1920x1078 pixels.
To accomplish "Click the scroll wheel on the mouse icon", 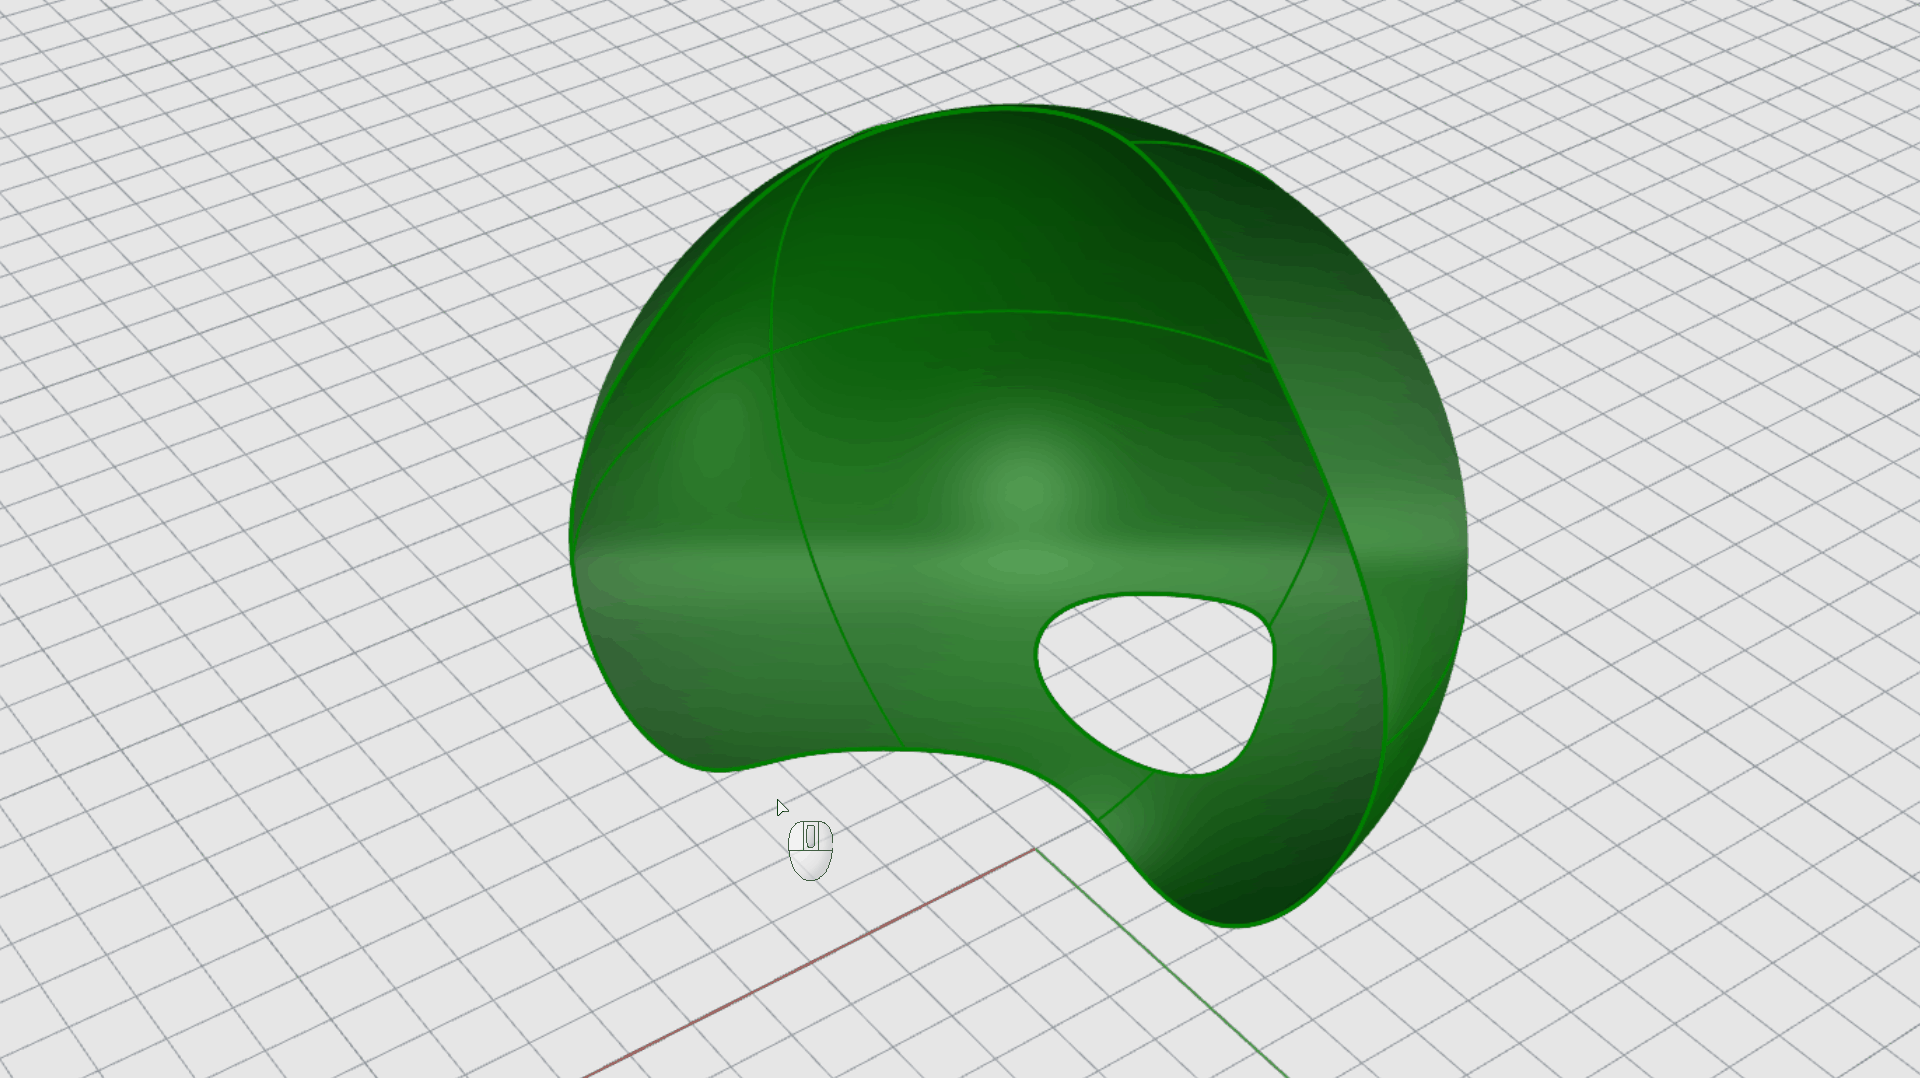I will coord(810,836).
